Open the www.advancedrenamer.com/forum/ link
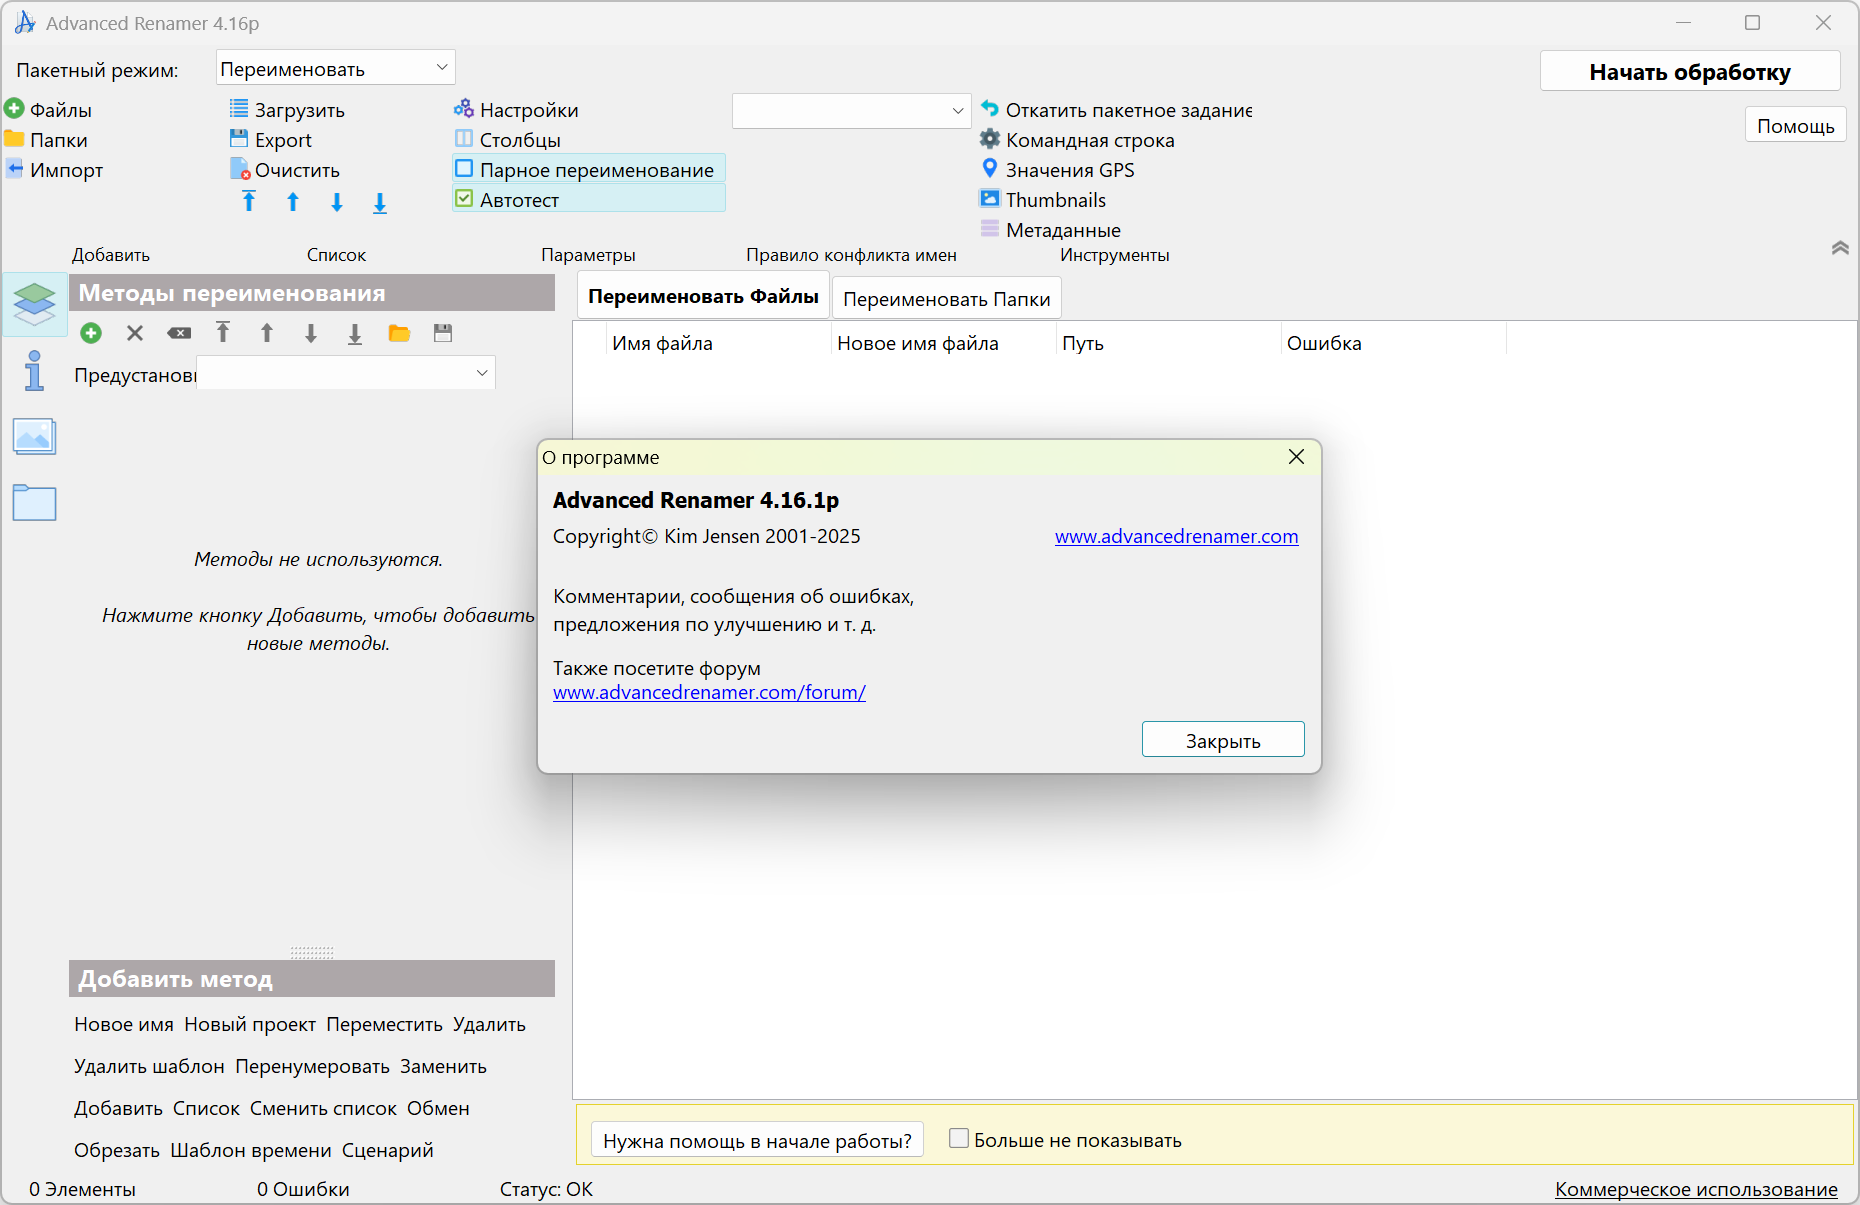Viewport: 1860px width, 1205px height. coord(709,692)
